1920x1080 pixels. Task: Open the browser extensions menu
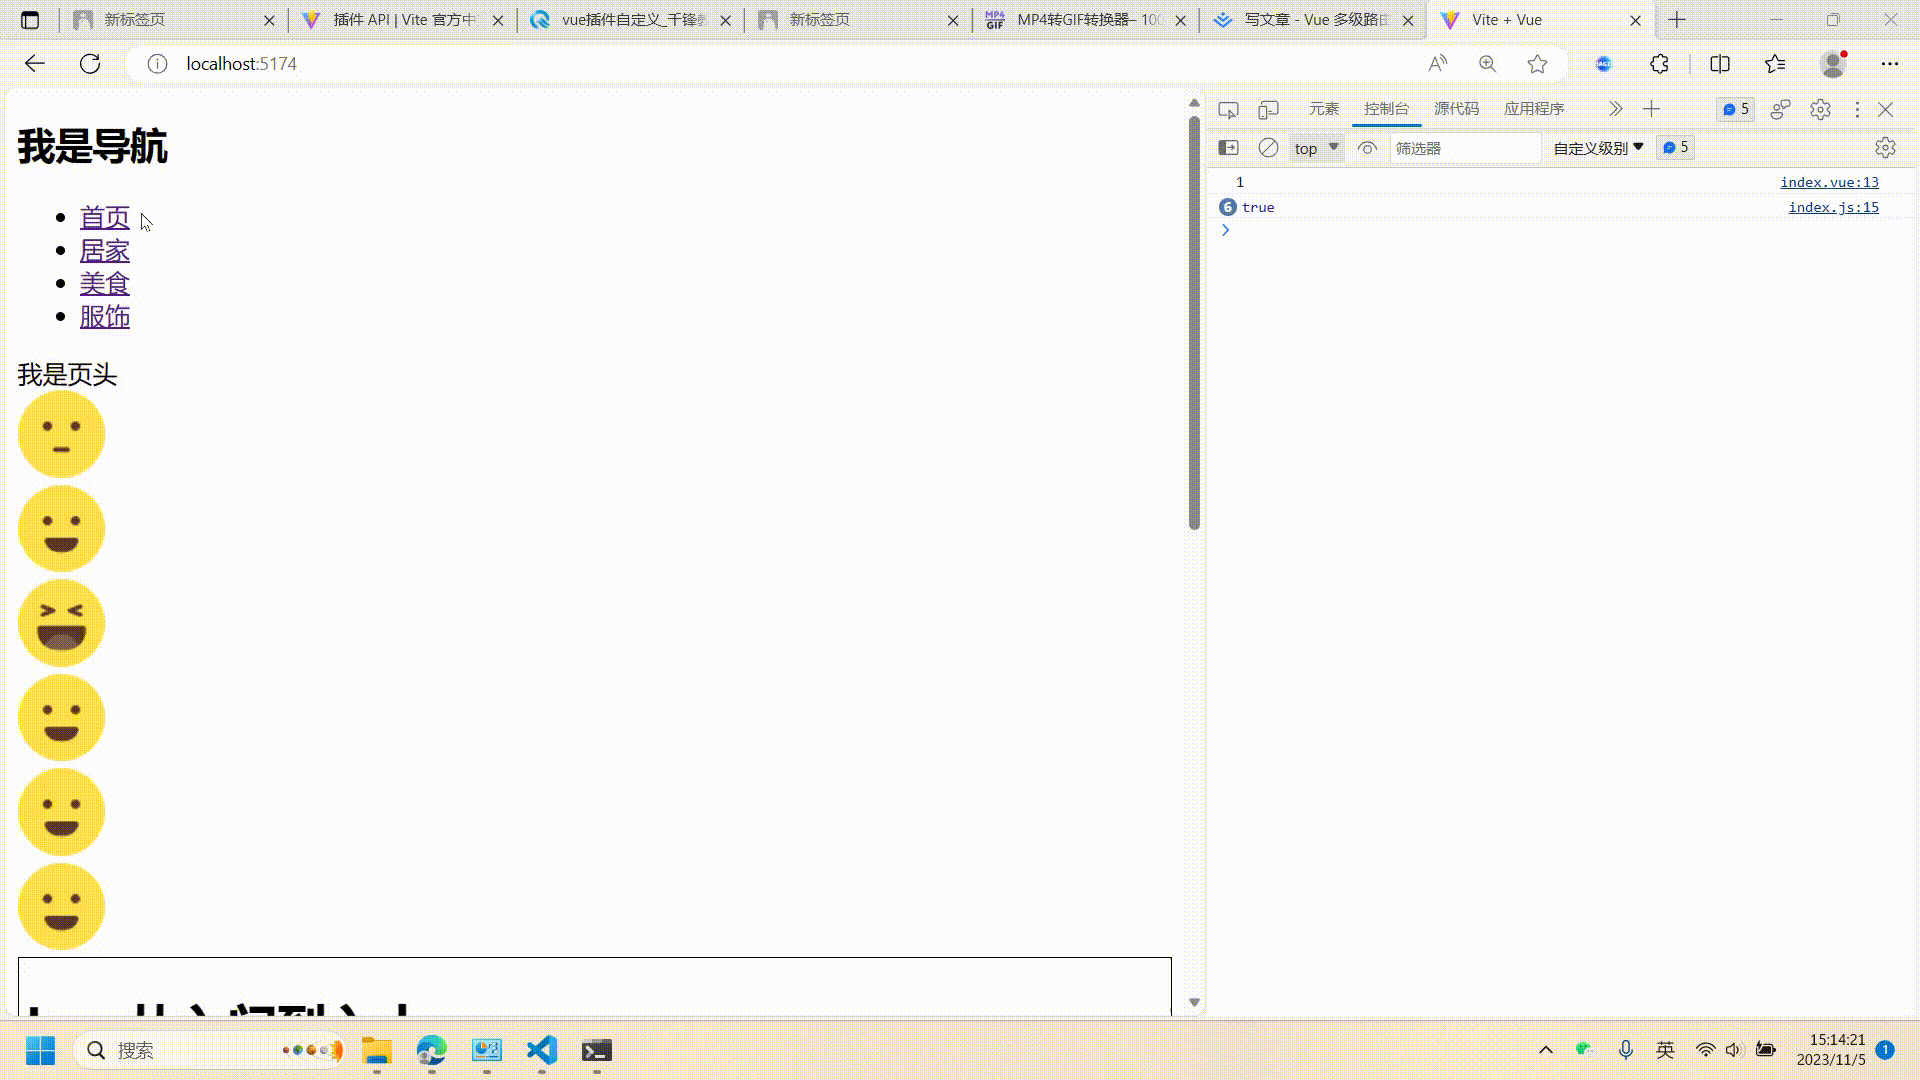1659,63
